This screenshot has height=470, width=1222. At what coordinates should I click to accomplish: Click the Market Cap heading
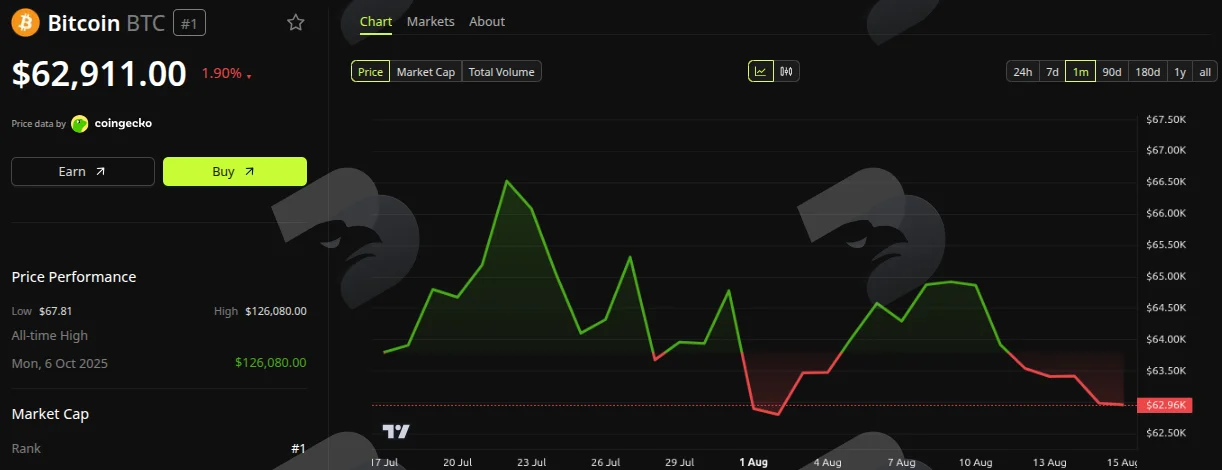coord(48,413)
